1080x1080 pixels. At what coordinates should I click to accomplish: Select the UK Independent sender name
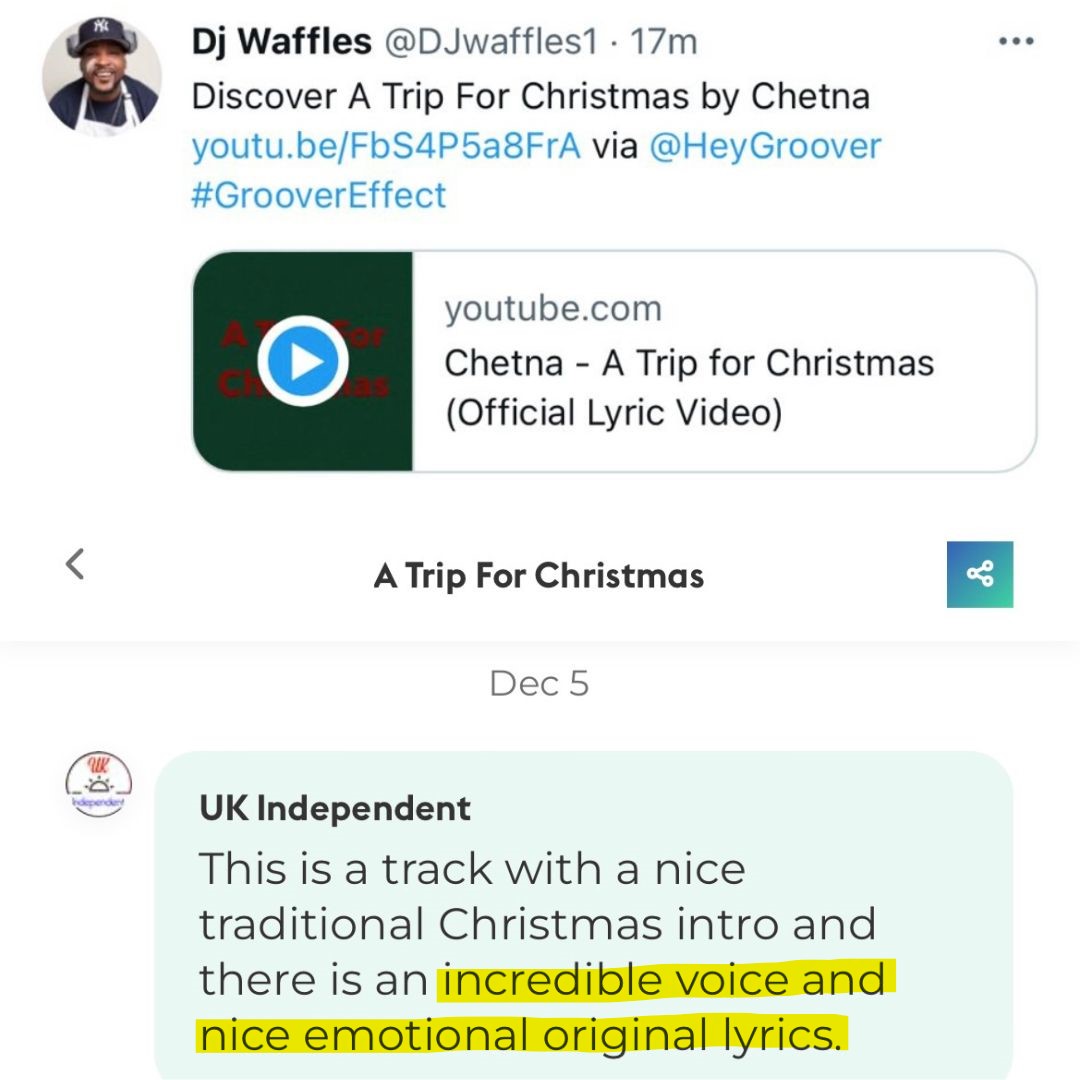pos(335,808)
